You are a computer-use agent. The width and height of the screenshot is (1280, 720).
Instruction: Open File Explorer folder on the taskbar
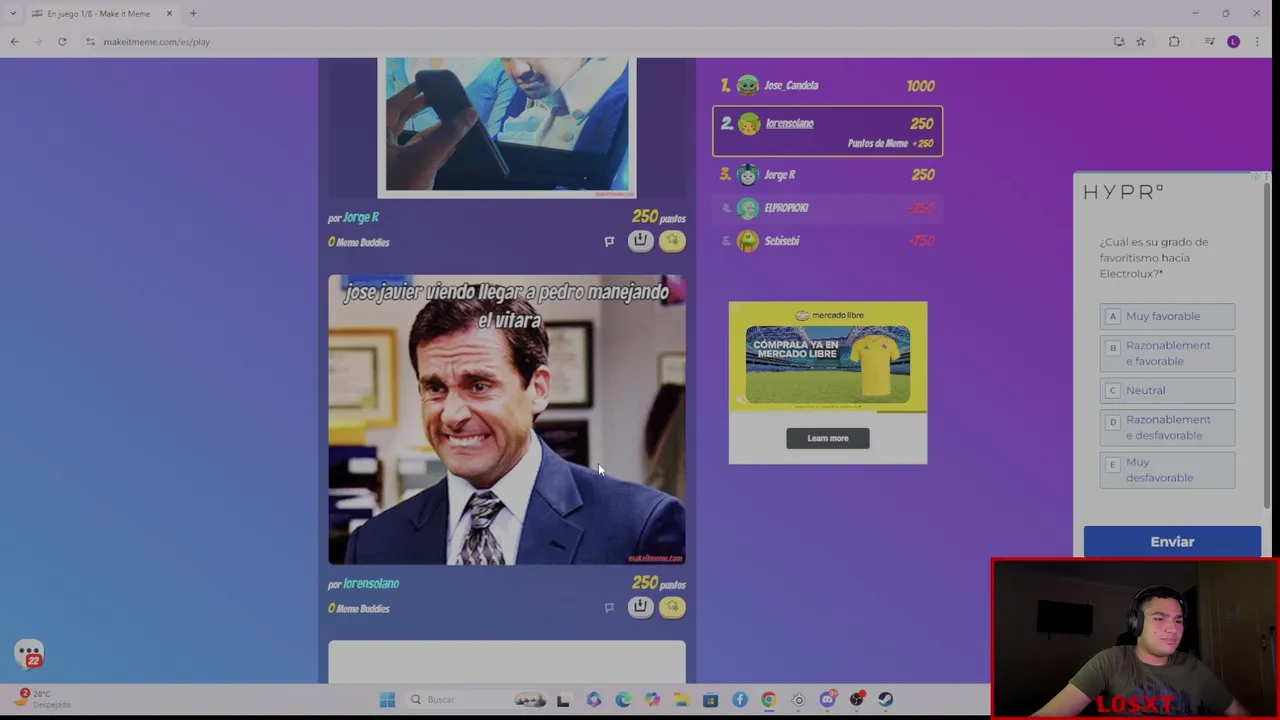click(x=681, y=700)
